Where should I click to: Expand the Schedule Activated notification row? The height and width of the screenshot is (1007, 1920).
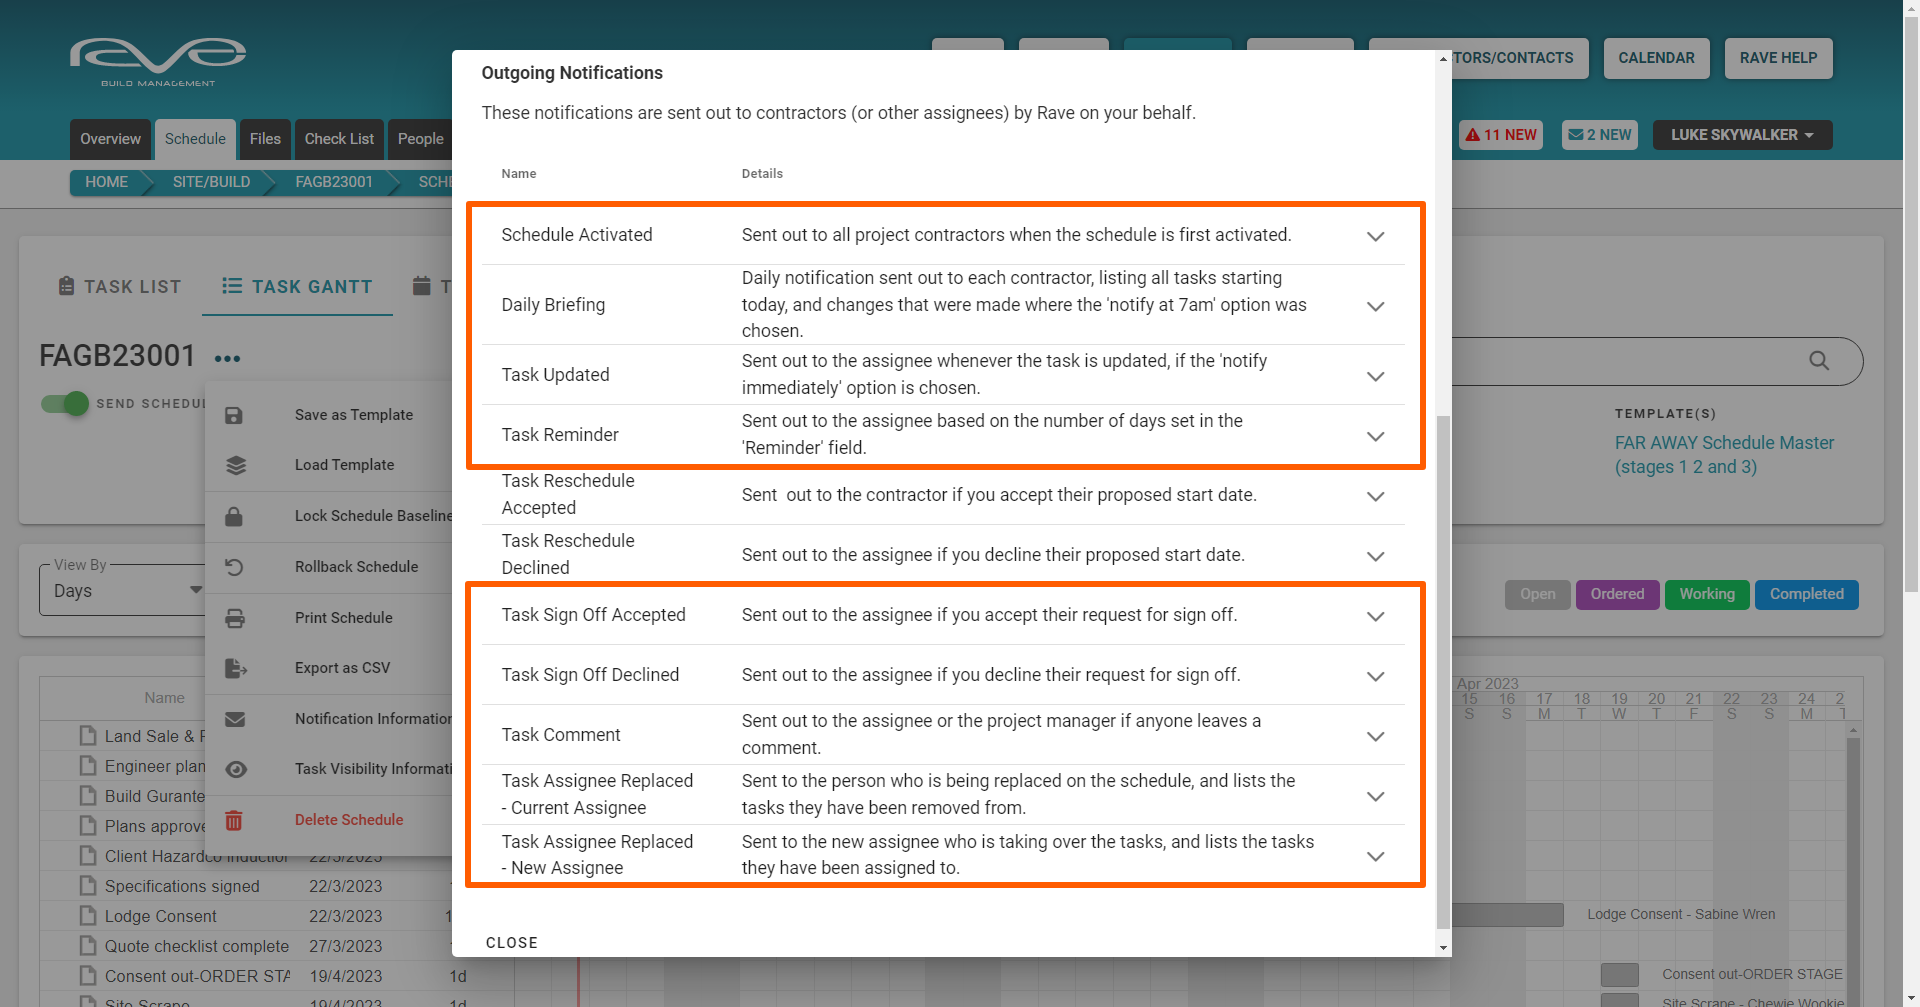[1375, 236]
